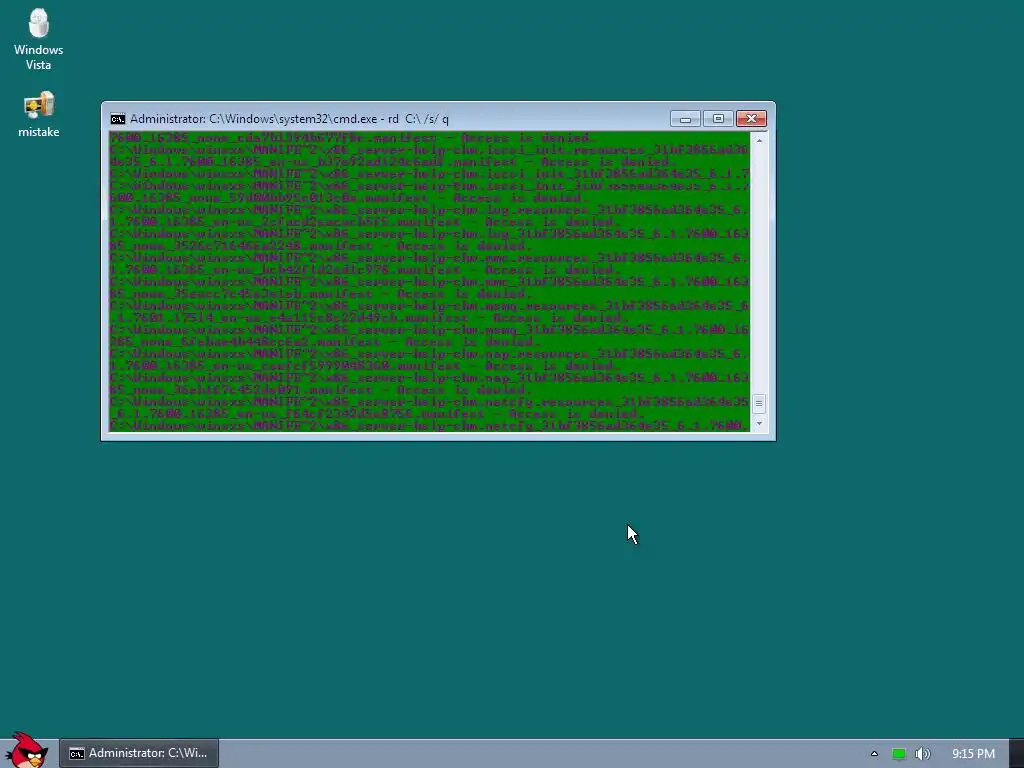The image size is (1024, 768).
Task: Click the cmd scrollbar down arrow
Action: [759, 424]
